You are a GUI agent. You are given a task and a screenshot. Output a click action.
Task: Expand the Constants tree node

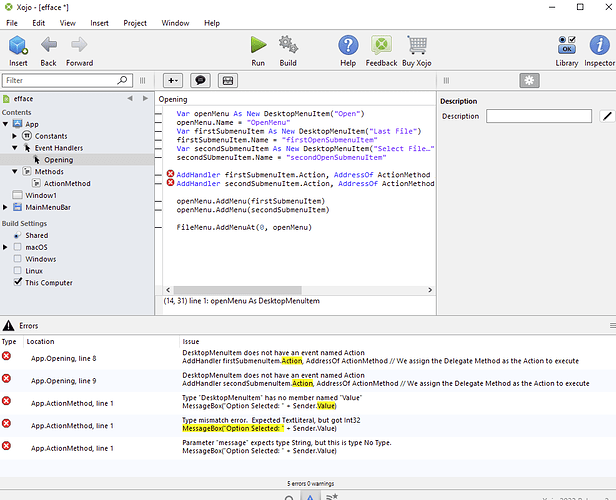[15, 136]
